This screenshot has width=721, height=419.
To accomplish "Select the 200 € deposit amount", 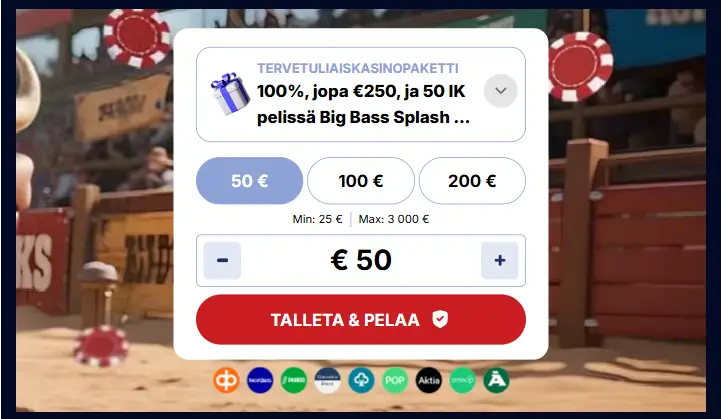I will coord(472,181).
